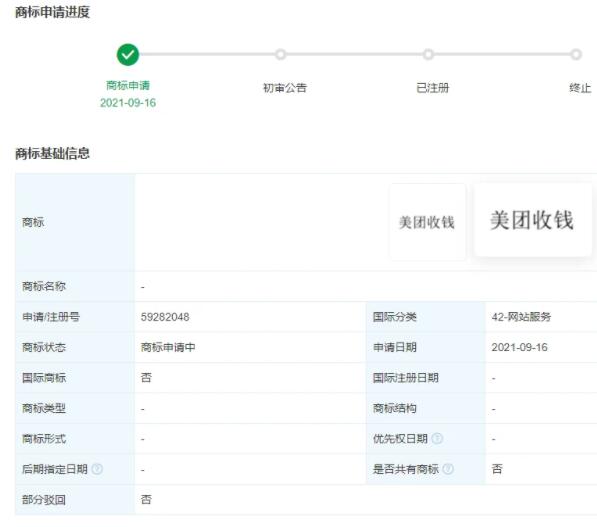Open help icon next to 后期指定日期
597x527 pixels.
(97, 469)
